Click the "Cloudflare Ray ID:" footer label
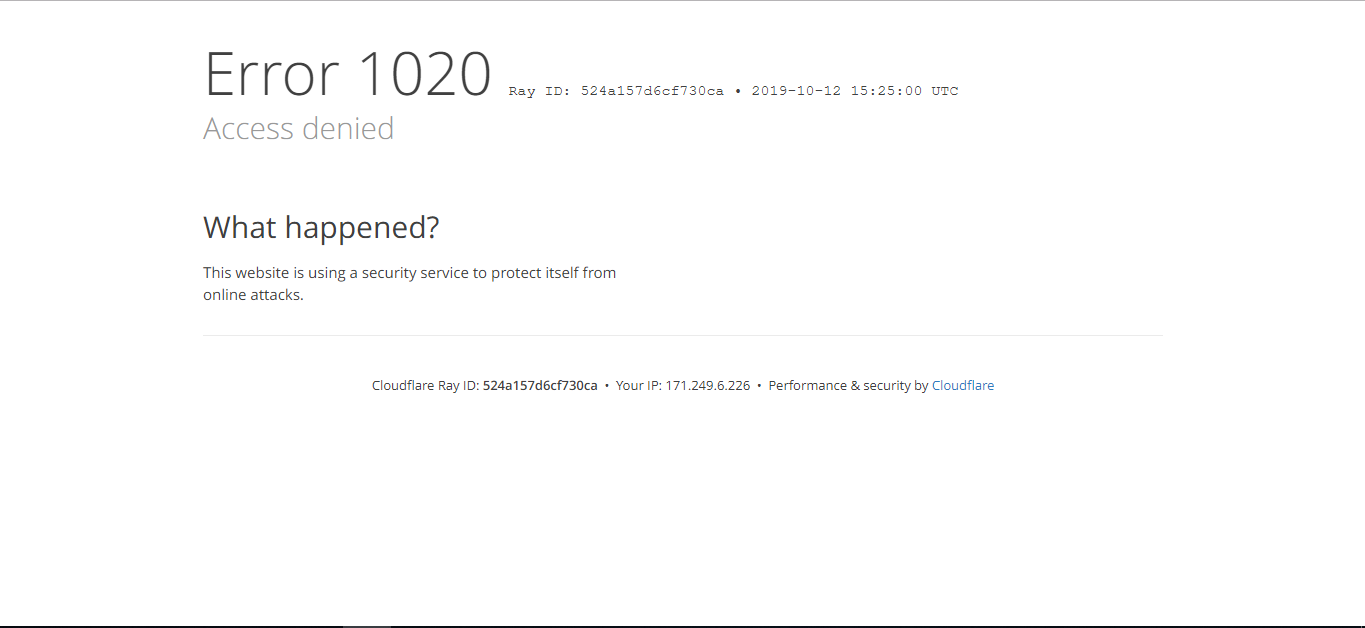This screenshot has height=628, width=1365. [x=425, y=386]
